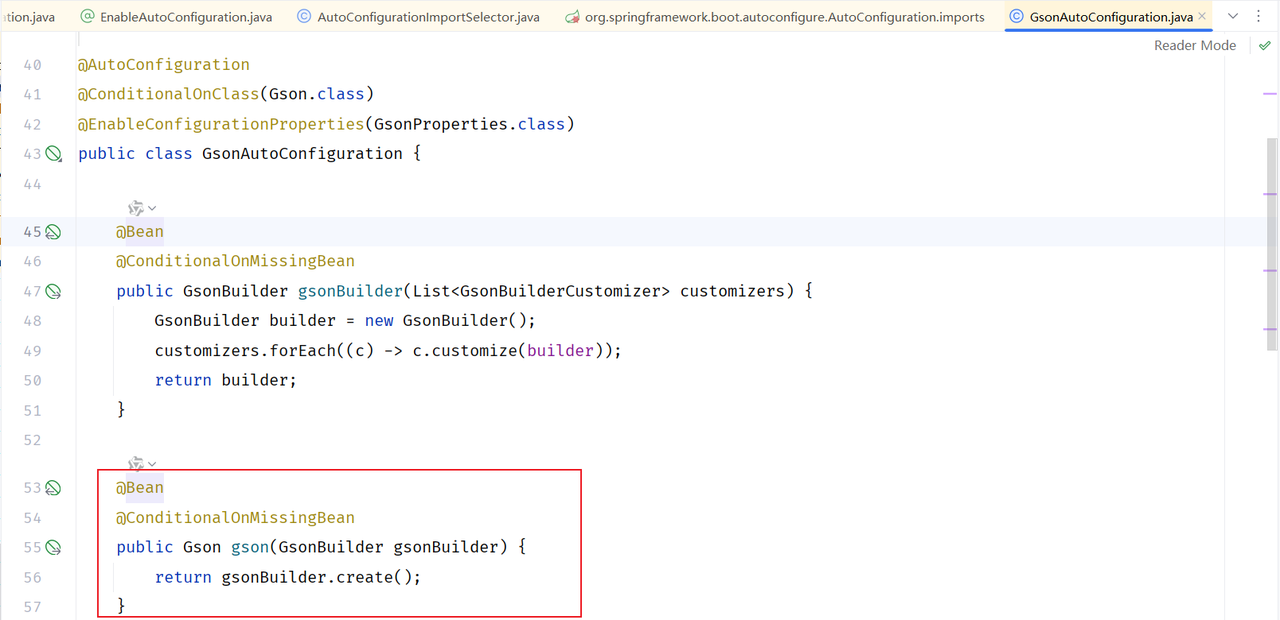The width and height of the screenshot is (1280, 620).
Task: Click the @ConditionalOnClass annotation on line 41
Action: point(168,94)
